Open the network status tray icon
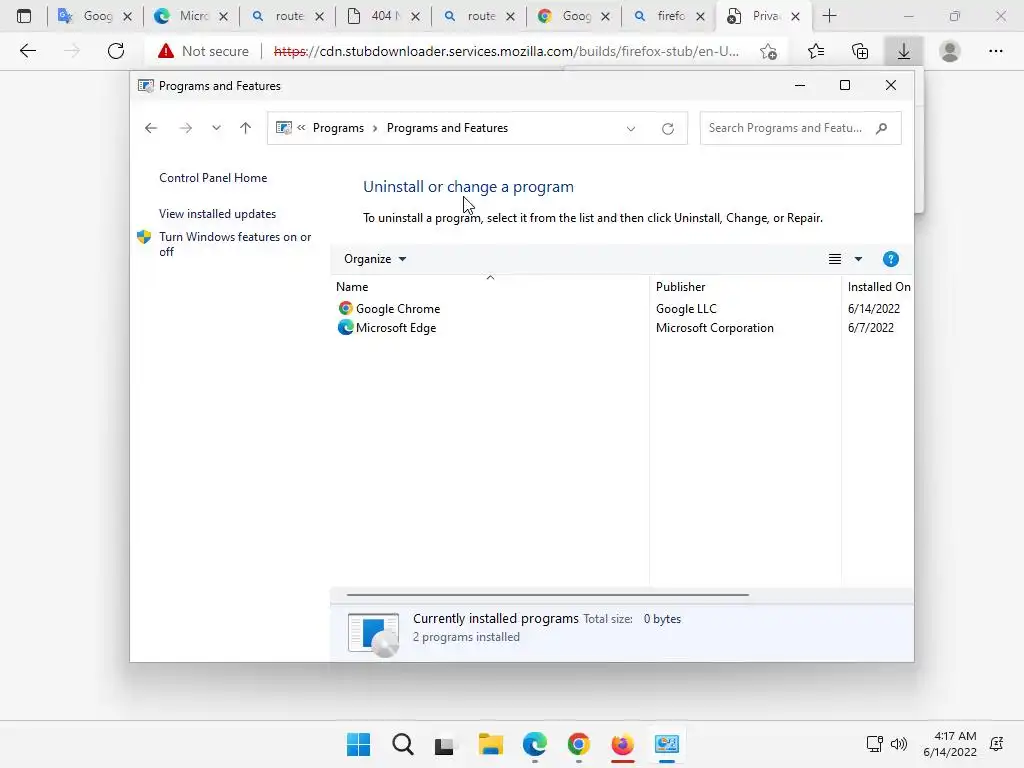Screen dimensions: 1024x768 (874, 744)
